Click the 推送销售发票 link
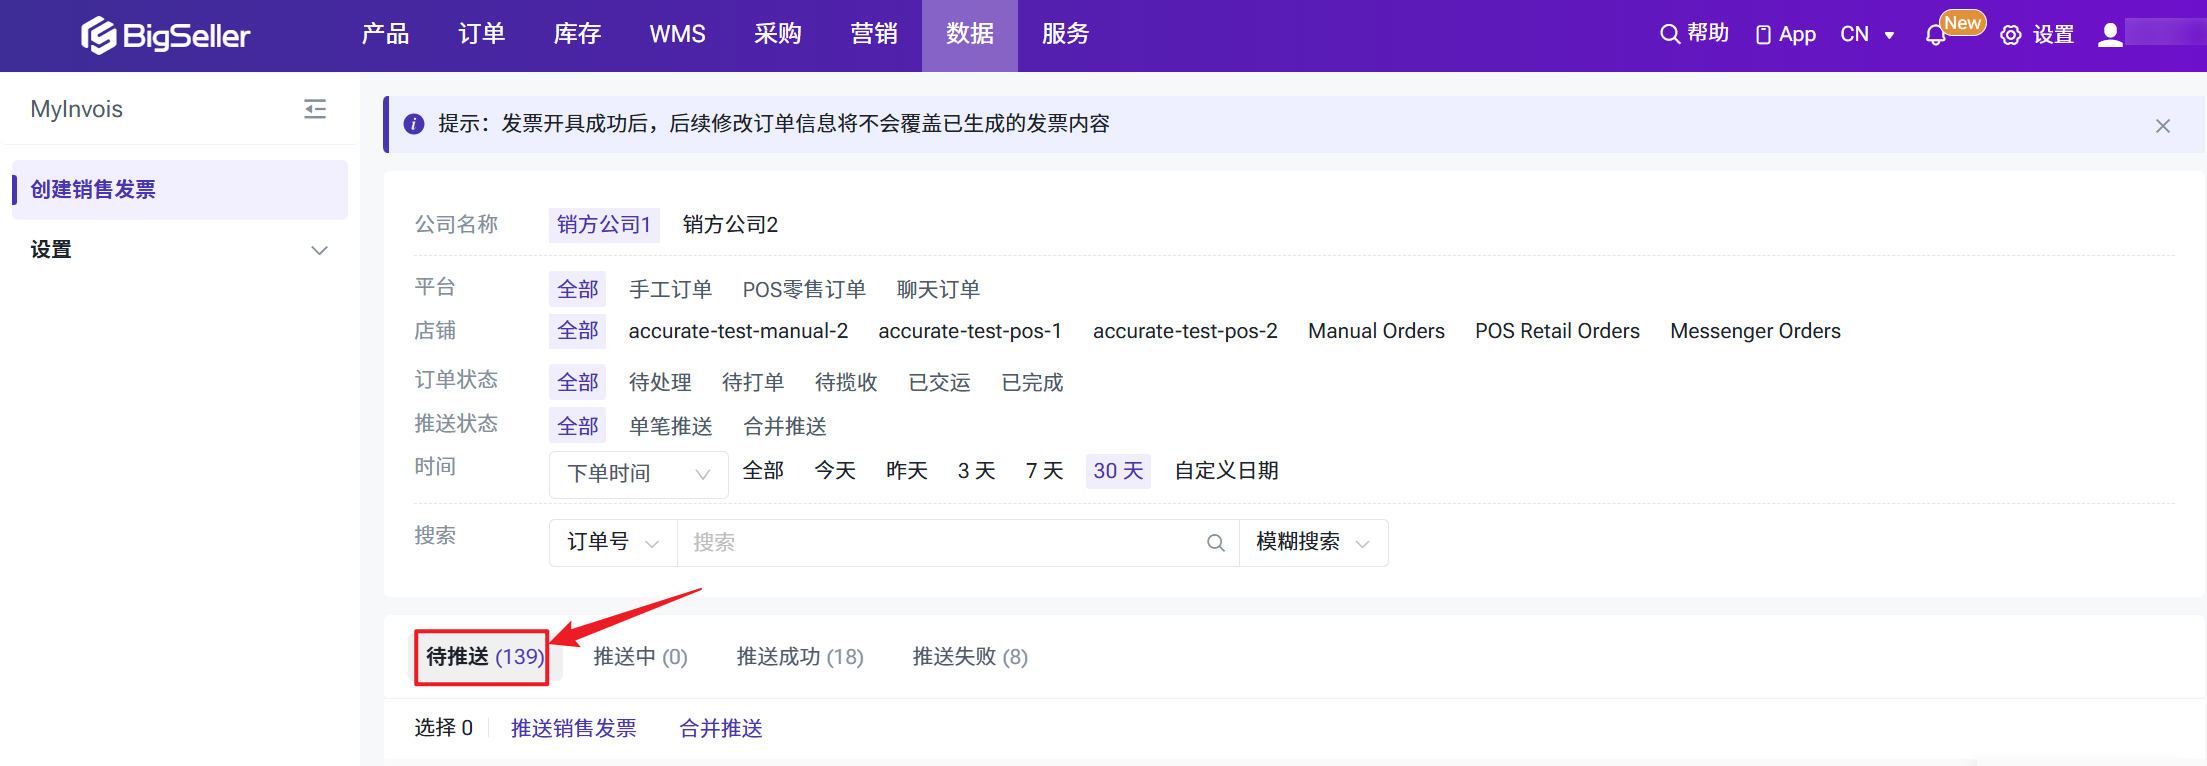2207x766 pixels. click(x=573, y=729)
